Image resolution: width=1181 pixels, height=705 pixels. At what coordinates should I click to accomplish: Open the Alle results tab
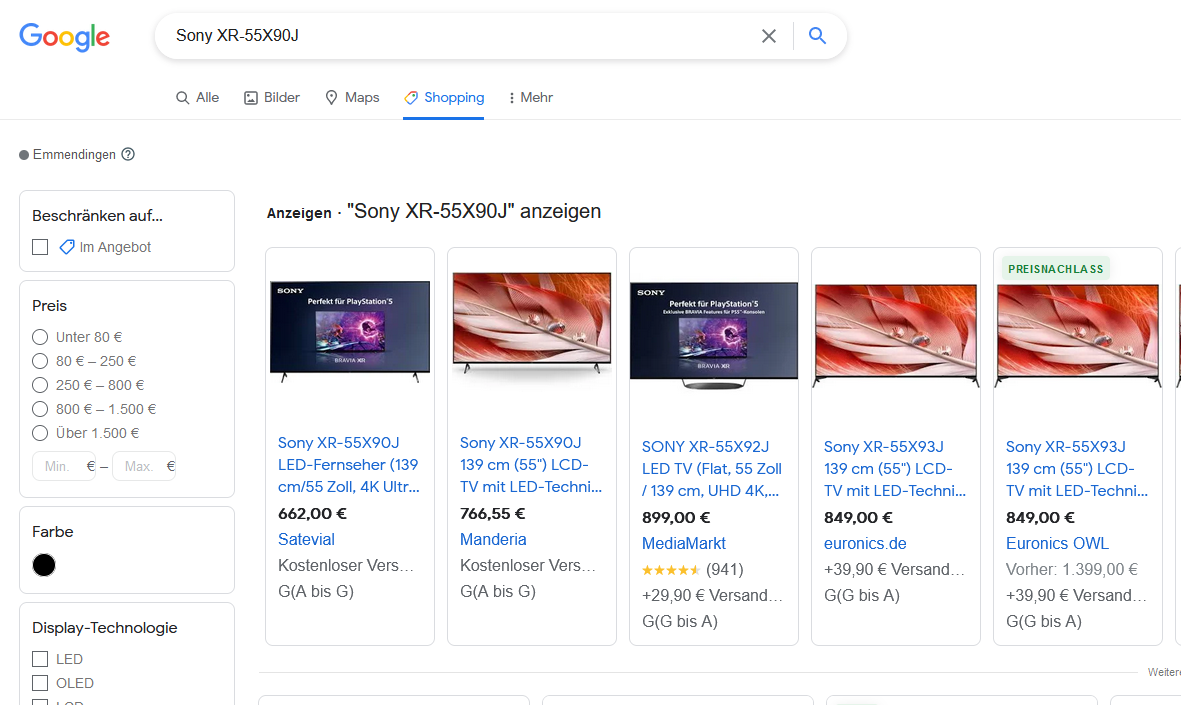(197, 97)
